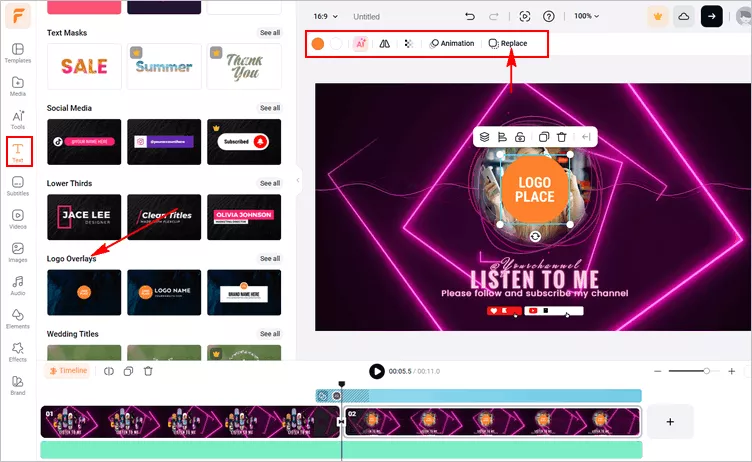Open the Subtitles tab in sidebar
752x462 pixels.
[18, 186]
